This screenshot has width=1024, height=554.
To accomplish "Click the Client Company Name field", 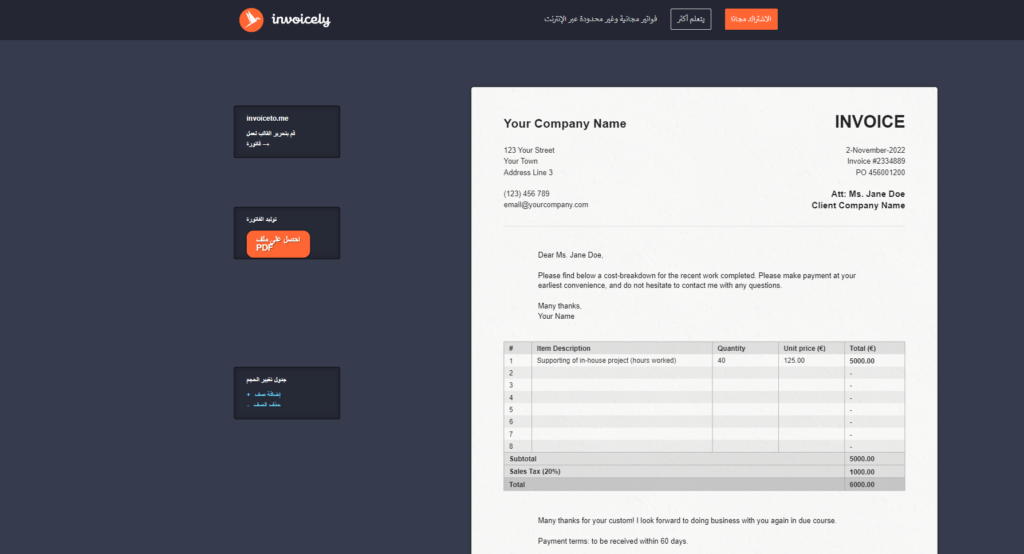I will (858, 206).
